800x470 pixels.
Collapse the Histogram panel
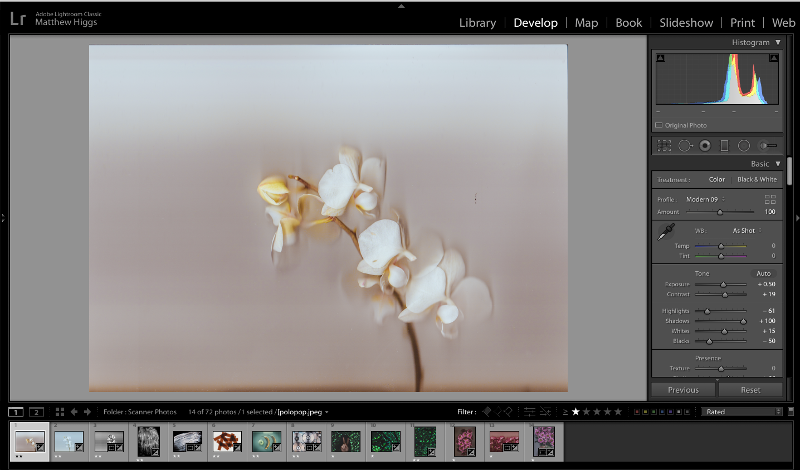click(x=777, y=42)
